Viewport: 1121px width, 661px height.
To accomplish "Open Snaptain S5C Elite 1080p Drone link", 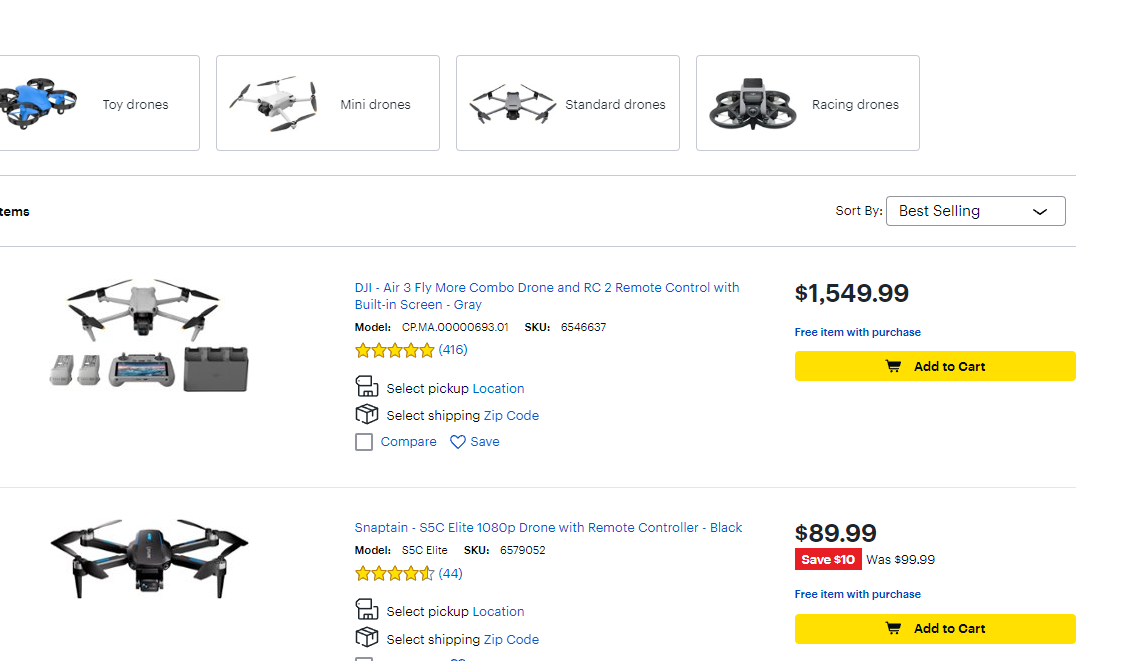I will [548, 528].
